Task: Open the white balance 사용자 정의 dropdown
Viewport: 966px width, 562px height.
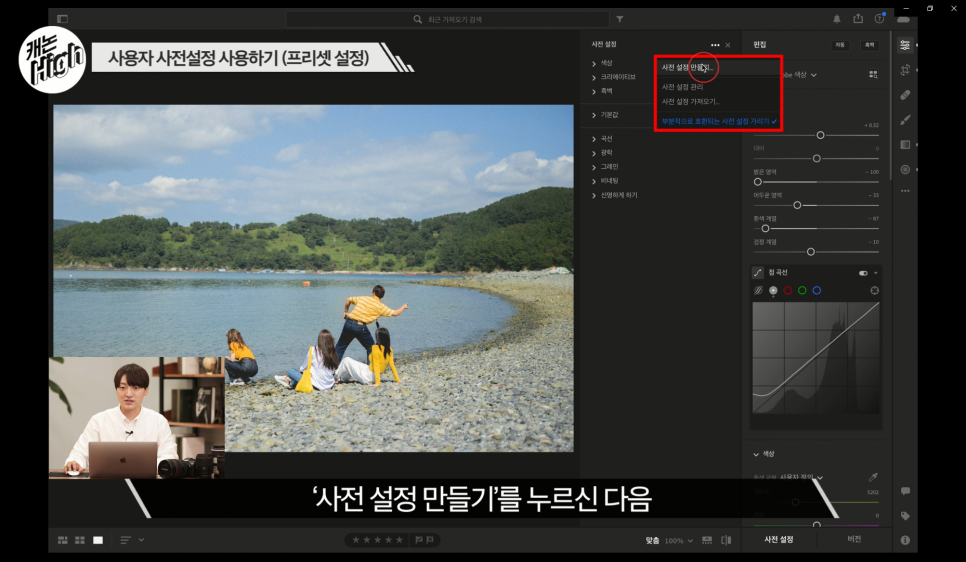Action: point(802,477)
